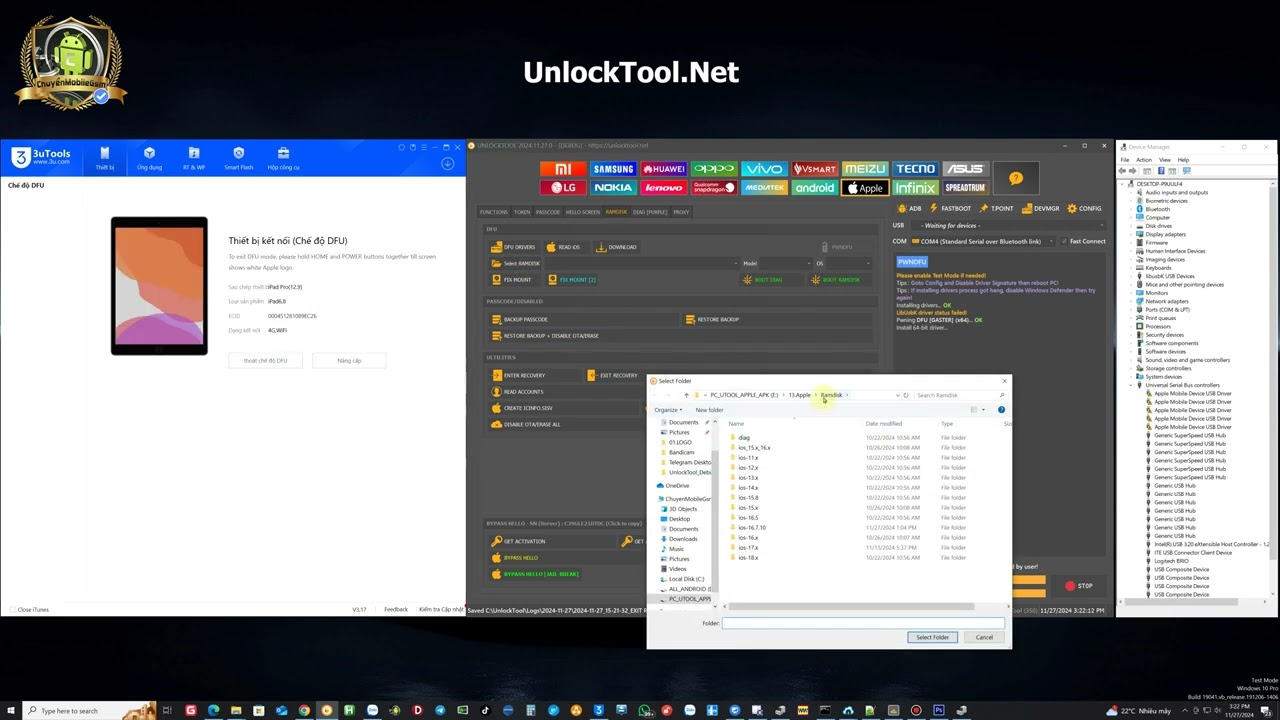Select the Vsmart brand icon

[x=814, y=169]
